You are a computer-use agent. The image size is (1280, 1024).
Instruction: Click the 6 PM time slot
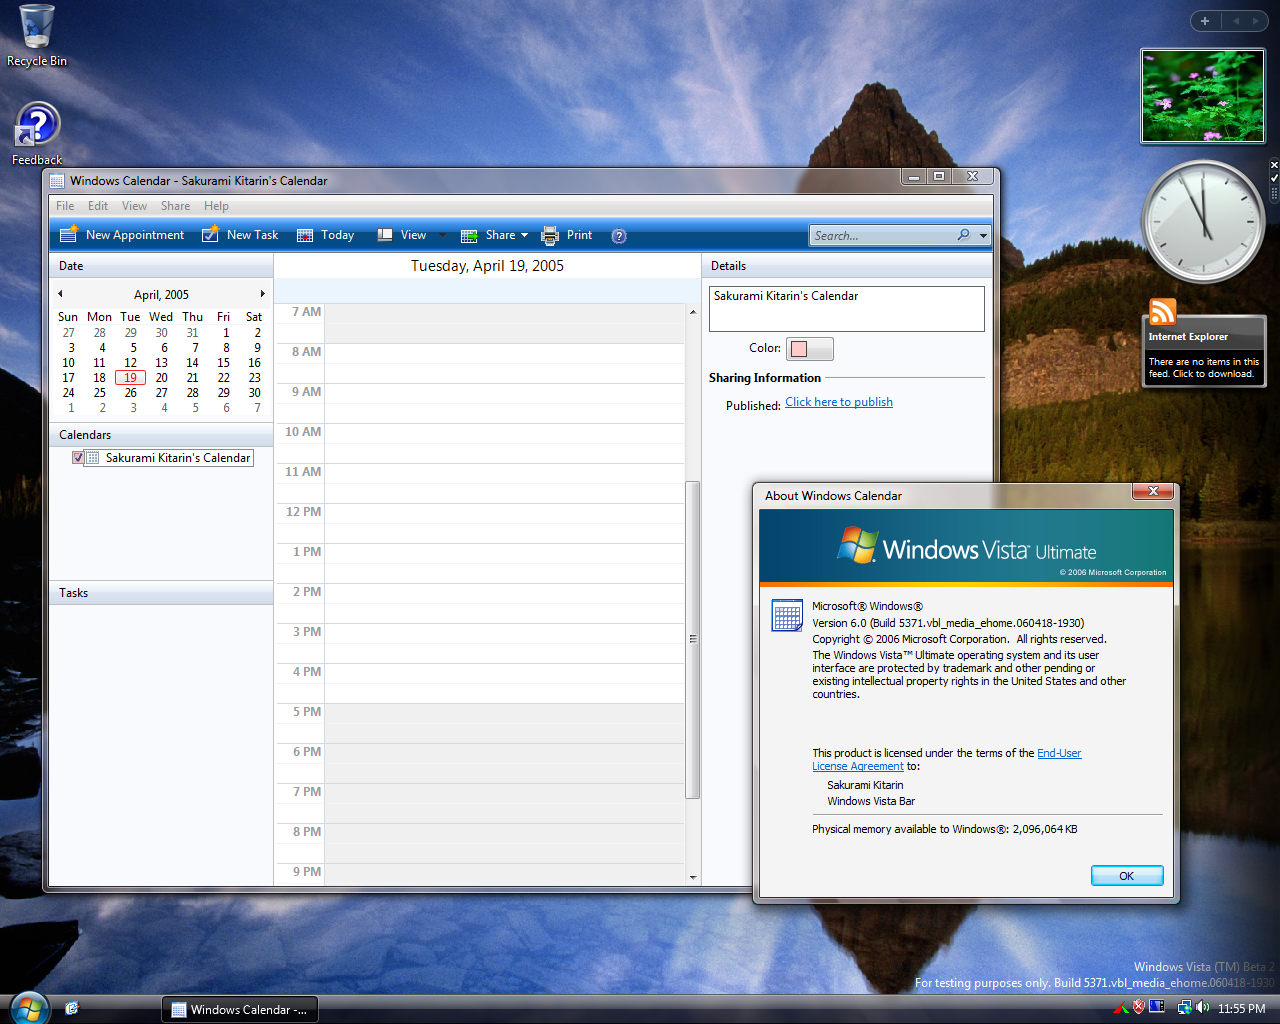coord(504,763)
